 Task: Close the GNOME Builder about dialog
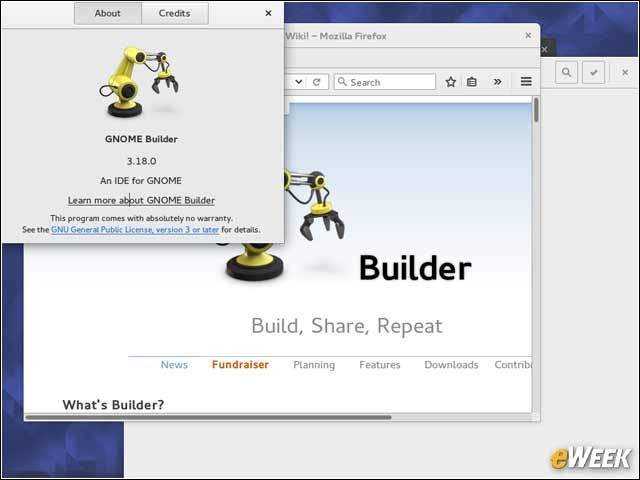click(x=268, y=13)
